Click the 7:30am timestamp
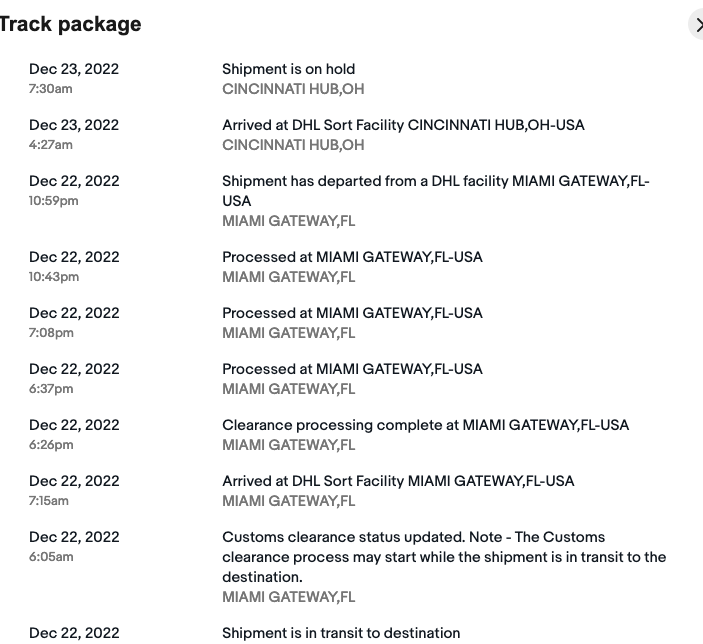The image size is (703, 644). pyautogui.click(x=50, y=89)
